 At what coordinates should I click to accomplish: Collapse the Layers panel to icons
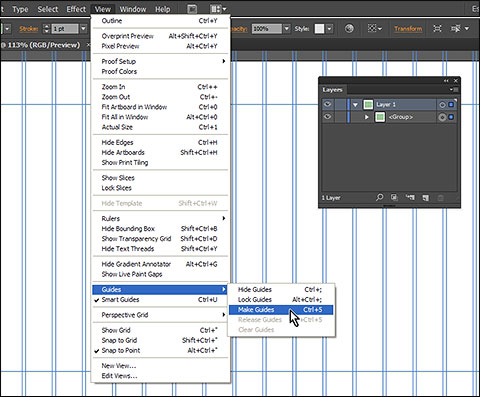pyautogui.click(x=446, y=81)
